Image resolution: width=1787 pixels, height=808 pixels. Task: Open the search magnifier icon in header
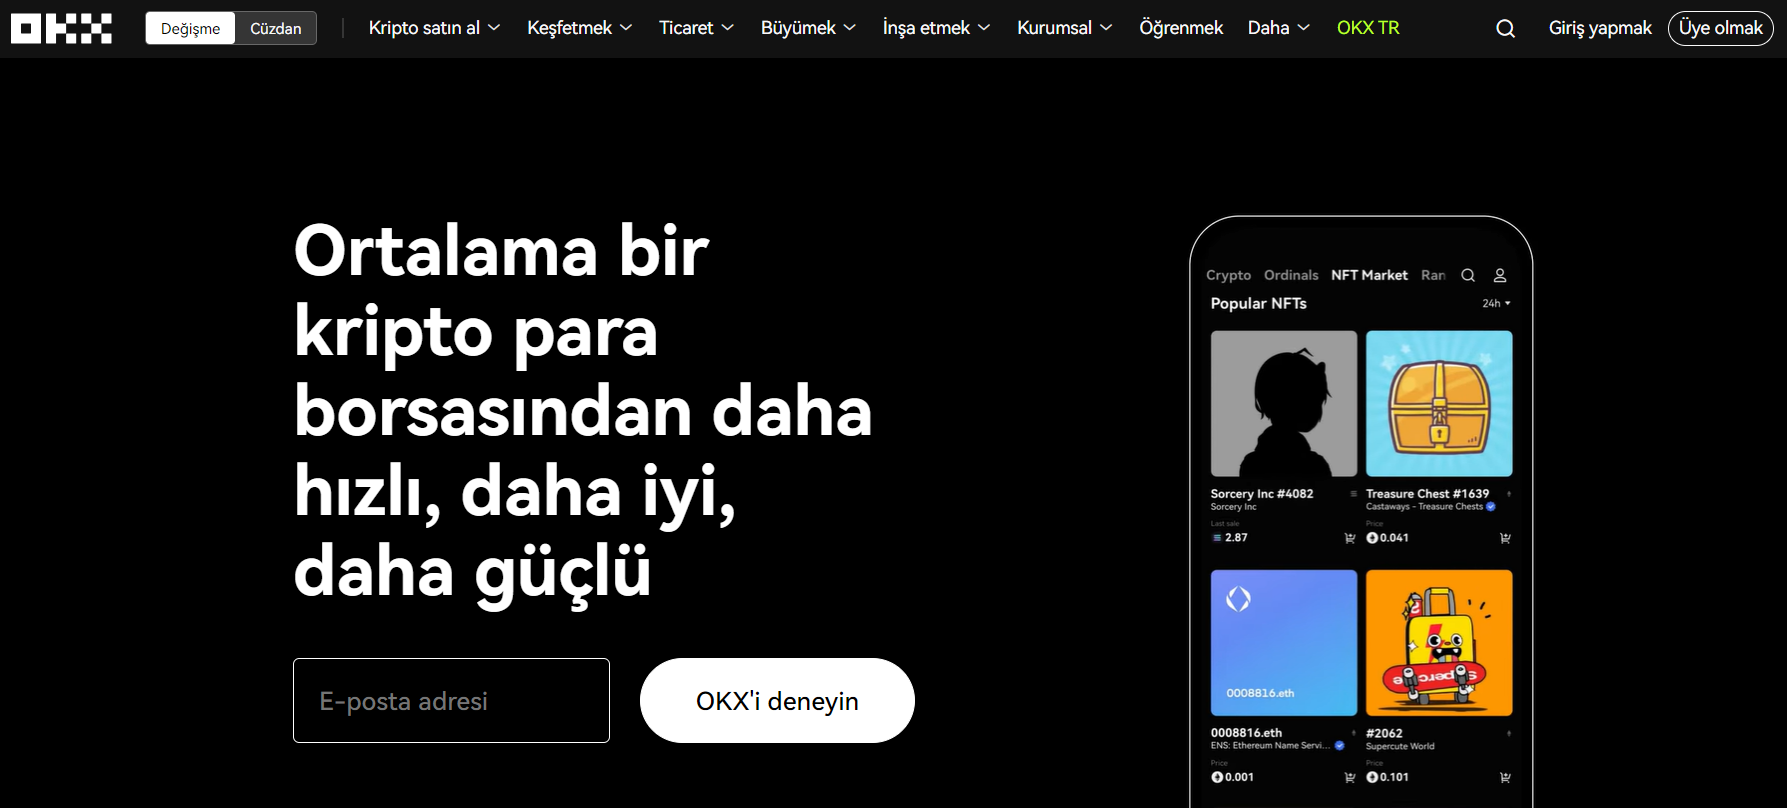(1505, 29)
